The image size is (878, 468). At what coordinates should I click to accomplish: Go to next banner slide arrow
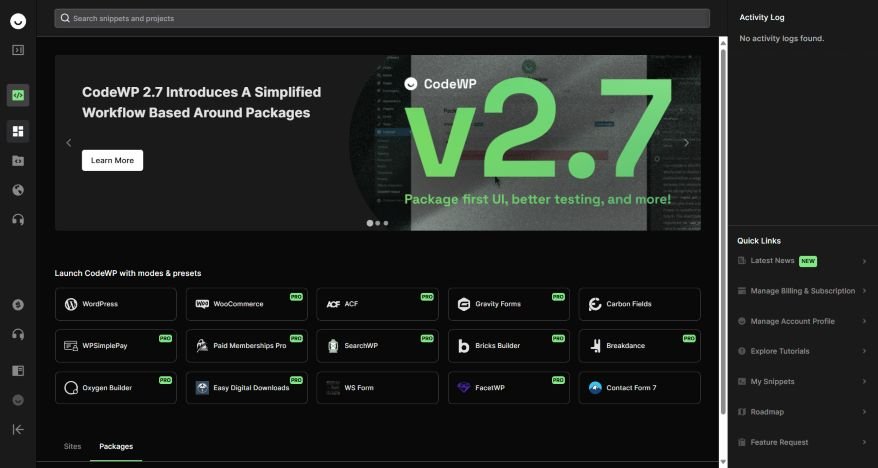(x=686, y=143)
